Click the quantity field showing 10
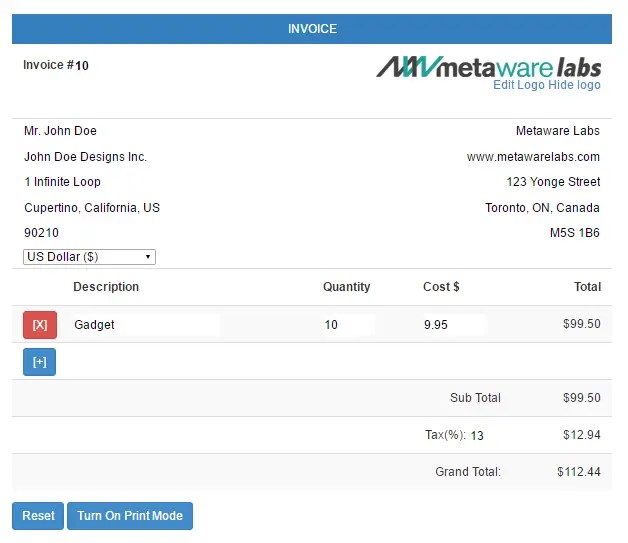The height and width of the screenshot is (543, 628). tap(347, 325)
